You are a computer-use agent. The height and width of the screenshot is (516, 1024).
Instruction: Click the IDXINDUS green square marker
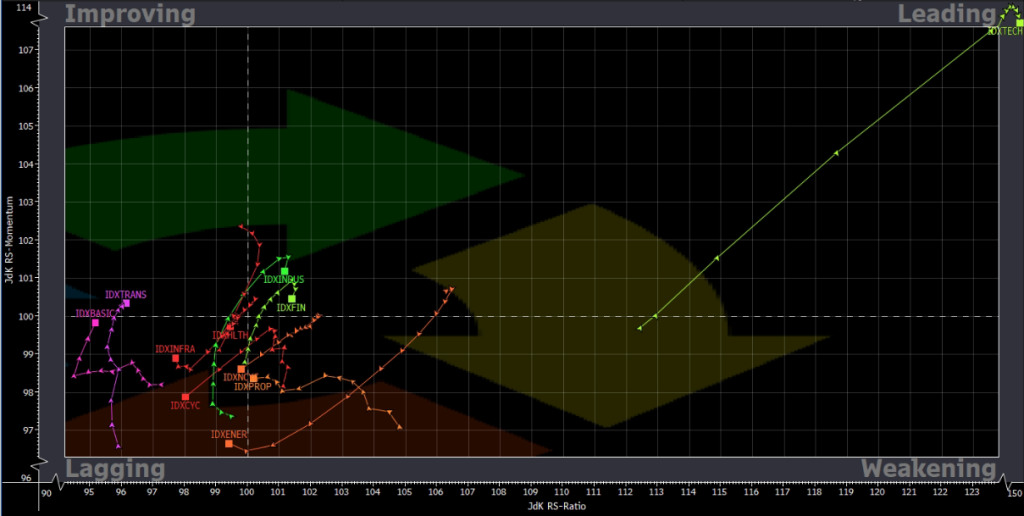click(285, 271)
